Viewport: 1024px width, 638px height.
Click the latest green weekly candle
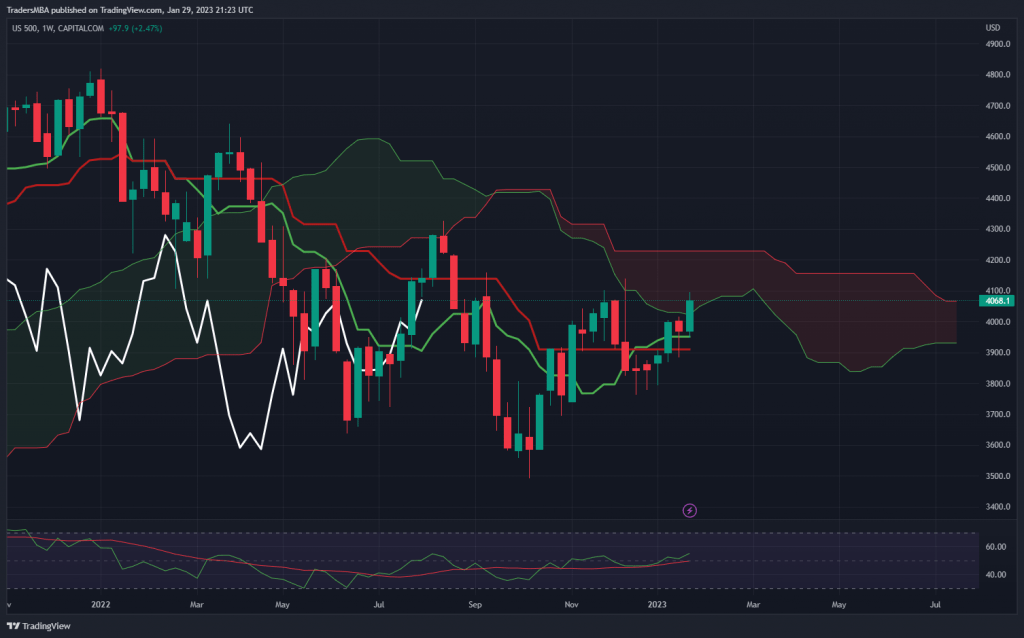[689, 316]
